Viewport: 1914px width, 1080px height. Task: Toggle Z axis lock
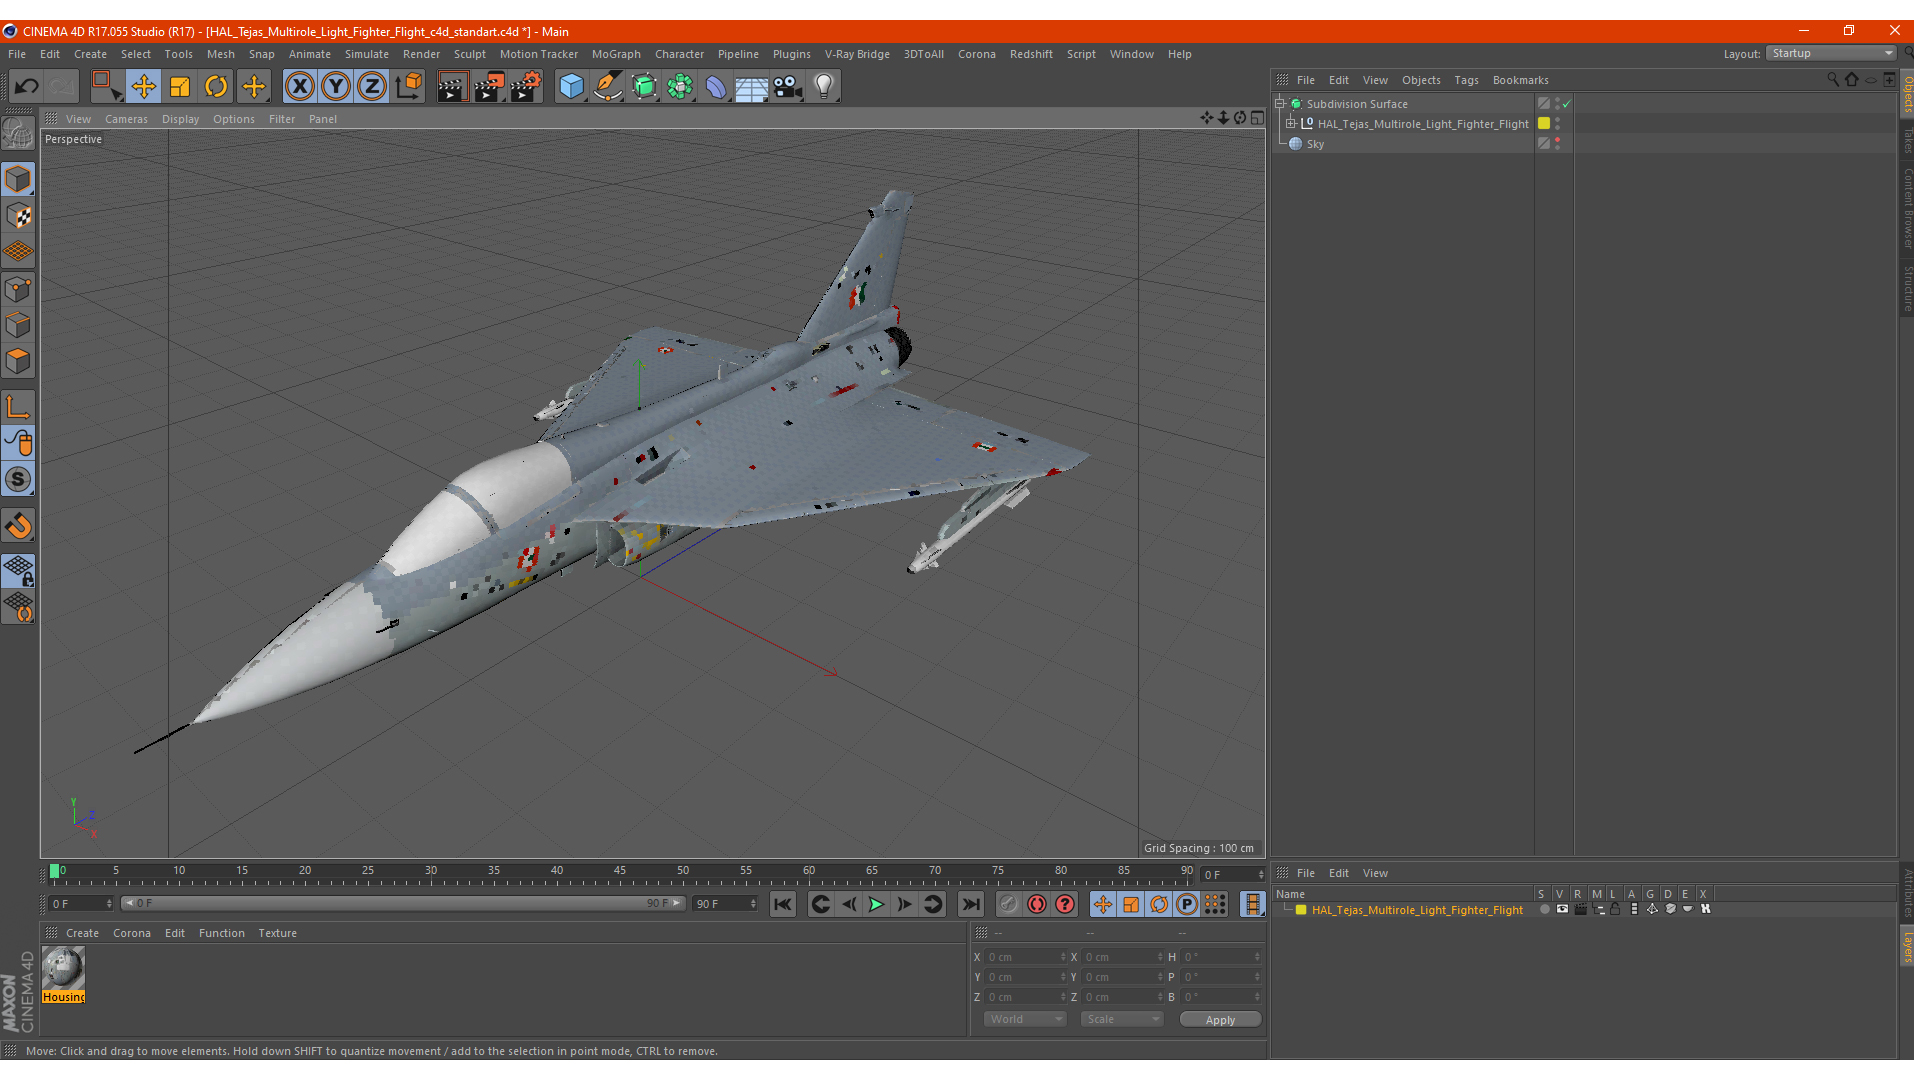pos(372,87)
